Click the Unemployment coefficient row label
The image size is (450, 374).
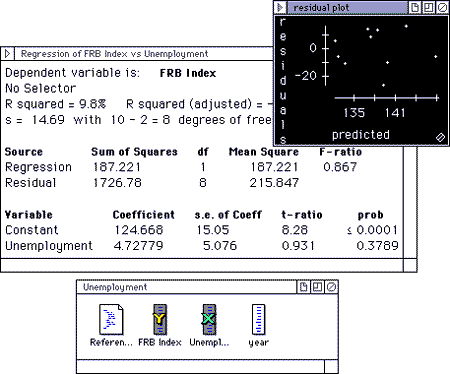pos(49,246)
